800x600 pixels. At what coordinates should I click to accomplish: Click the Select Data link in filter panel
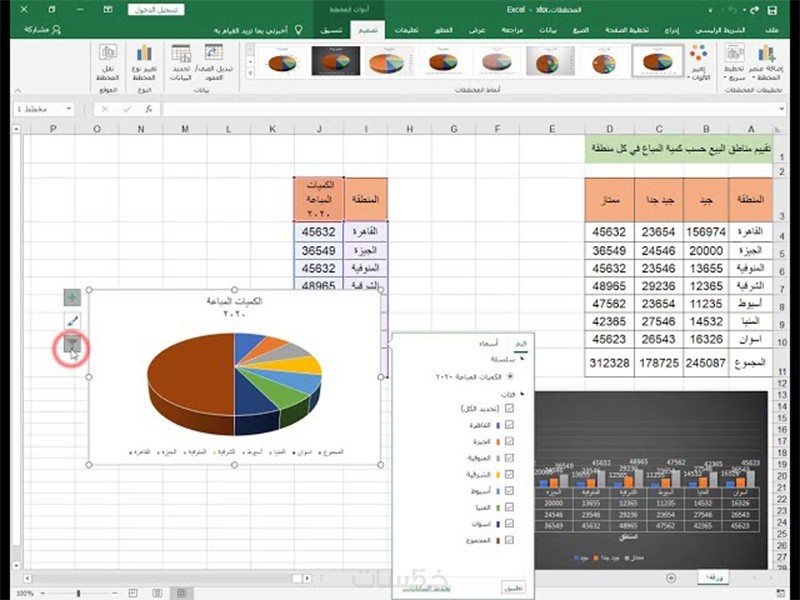(427, 588)
